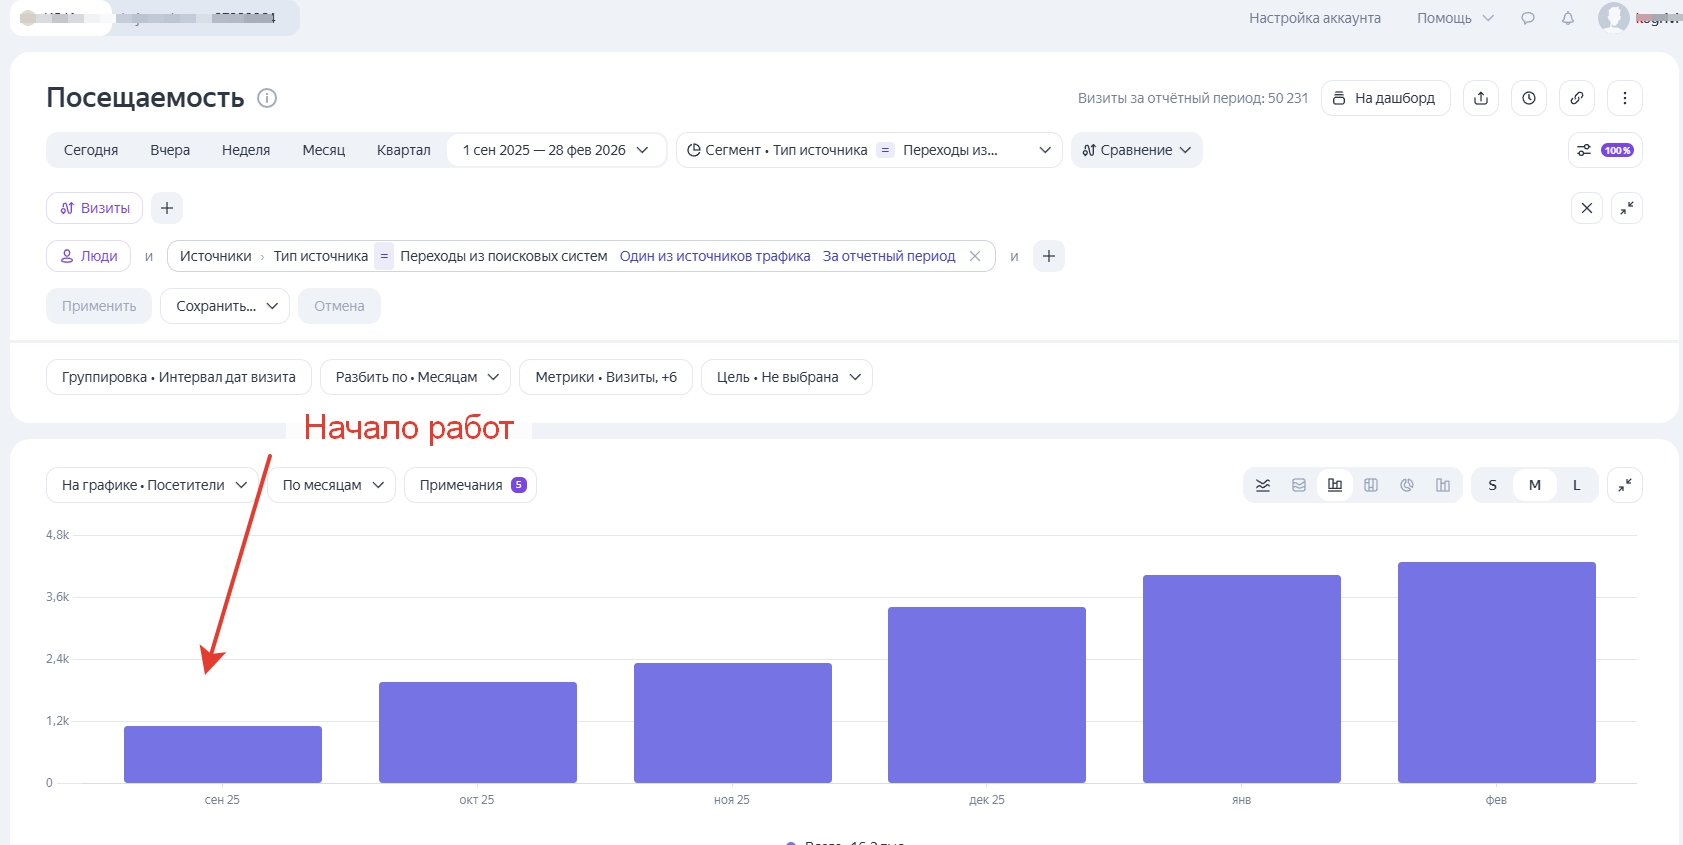Click the Люди button

[89, 256]
